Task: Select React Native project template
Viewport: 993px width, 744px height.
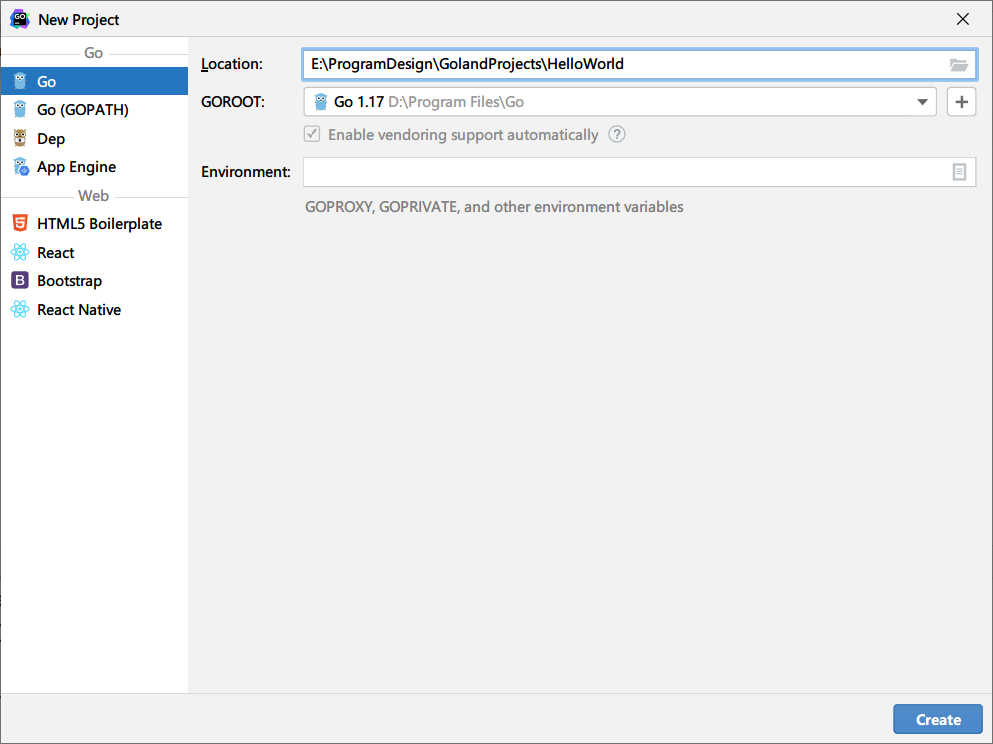Action: (x=78, y=310)
